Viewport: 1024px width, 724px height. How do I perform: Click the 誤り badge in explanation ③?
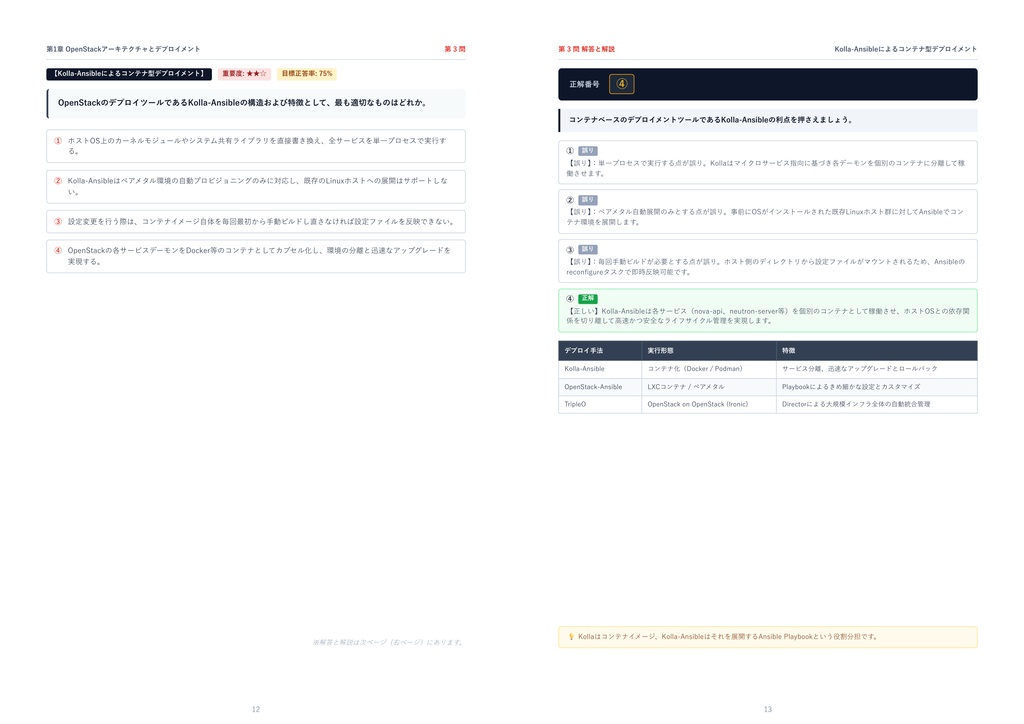tap(588, 249)
